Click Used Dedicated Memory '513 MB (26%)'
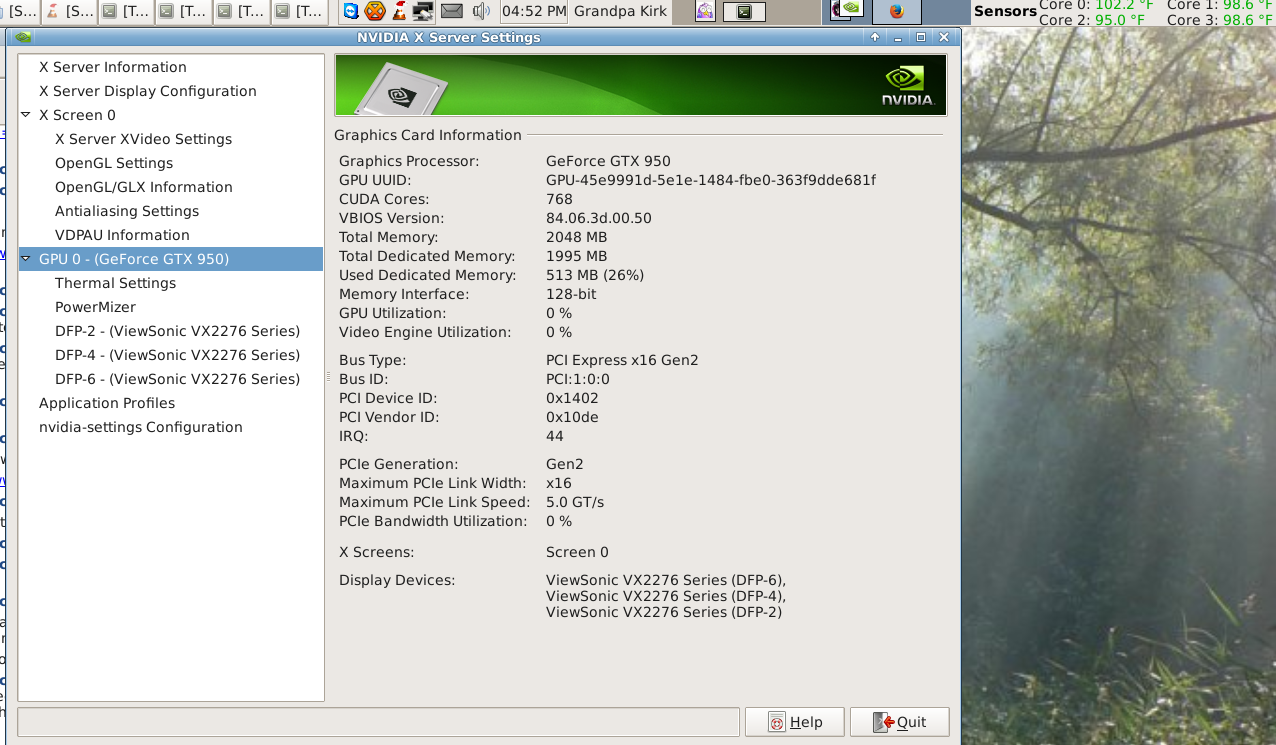1276x745 pixels. coord(595,275)
